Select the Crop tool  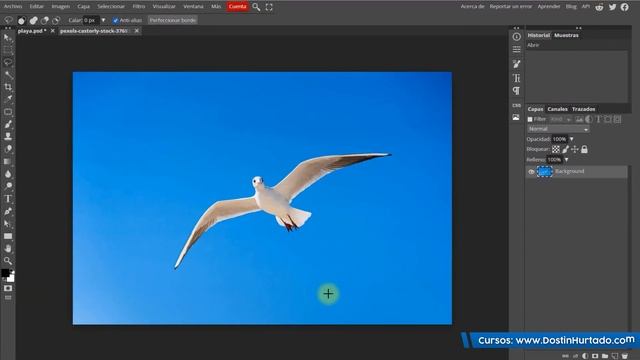point(8,87)
